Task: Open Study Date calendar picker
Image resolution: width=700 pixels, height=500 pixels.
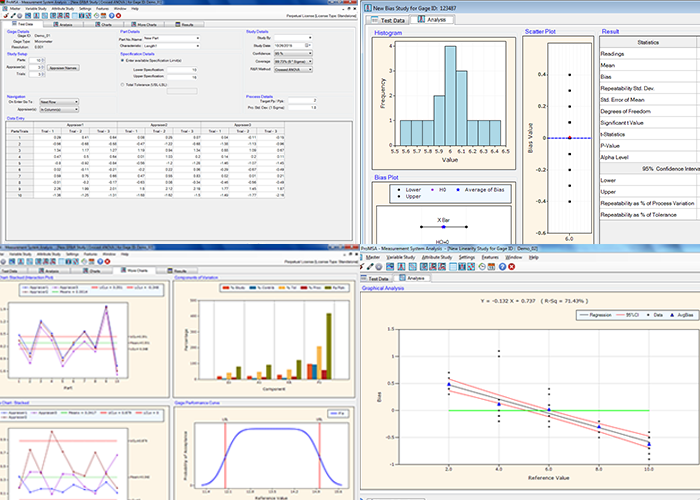Action: pyautogui.click(x=308, y=46)
